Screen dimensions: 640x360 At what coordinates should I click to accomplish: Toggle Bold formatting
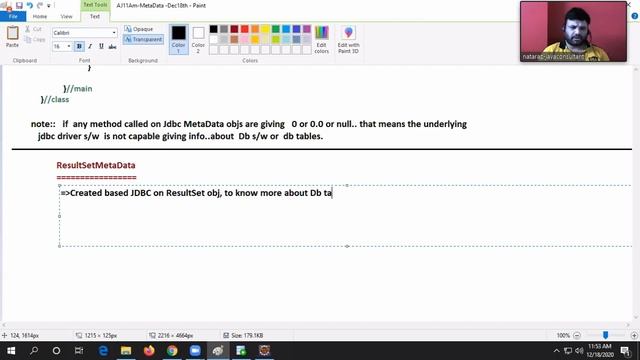pos(79,46)
